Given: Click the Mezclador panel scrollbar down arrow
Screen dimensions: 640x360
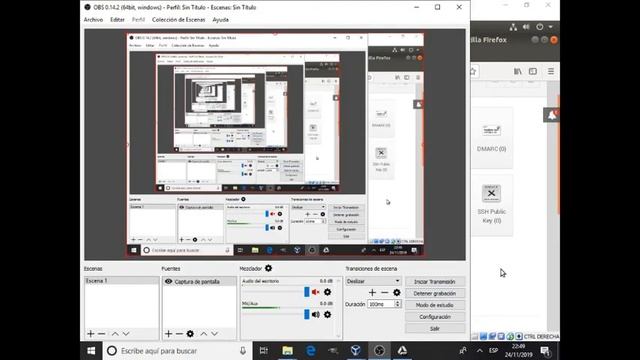Looking at the screenshot, I should tap(338, 336).
